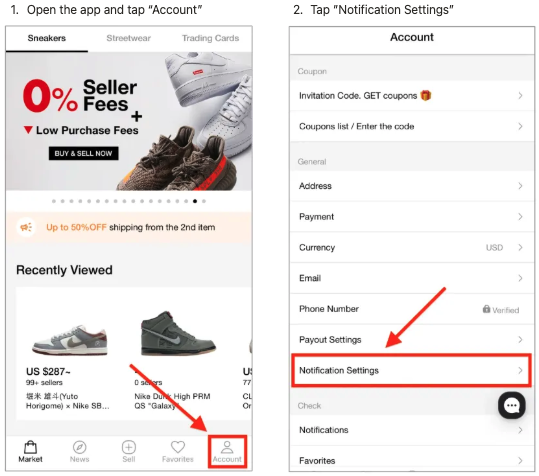Viewport: 539px width, 476px height.
Task: Switch to the Streetwear tab
Action: 129,38
